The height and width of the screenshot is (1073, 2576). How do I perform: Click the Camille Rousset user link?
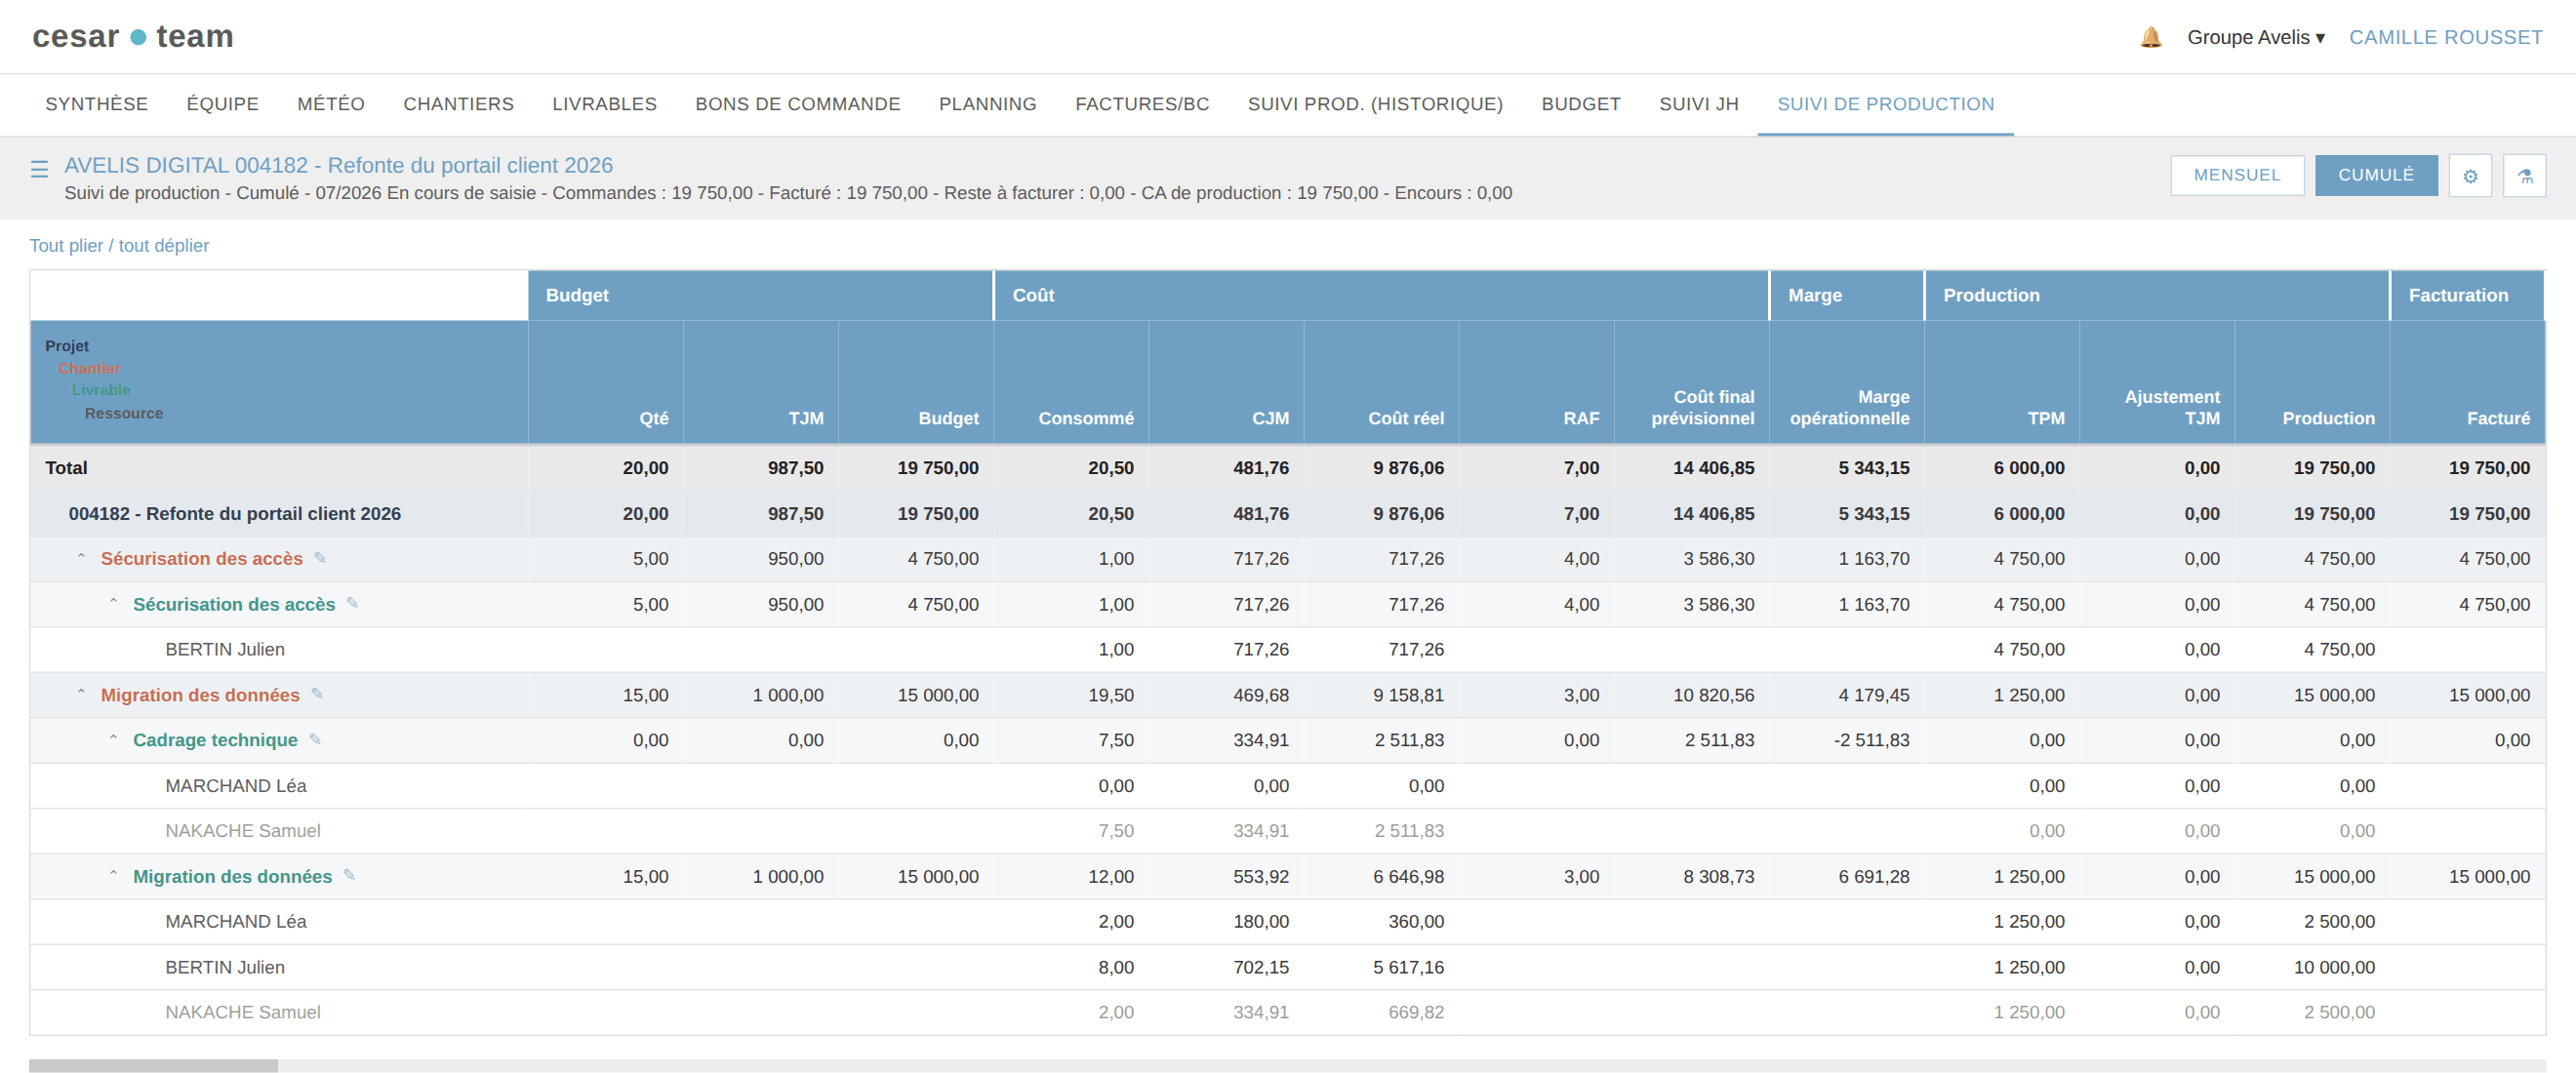pyautogui.click(x=2445, y=37)
